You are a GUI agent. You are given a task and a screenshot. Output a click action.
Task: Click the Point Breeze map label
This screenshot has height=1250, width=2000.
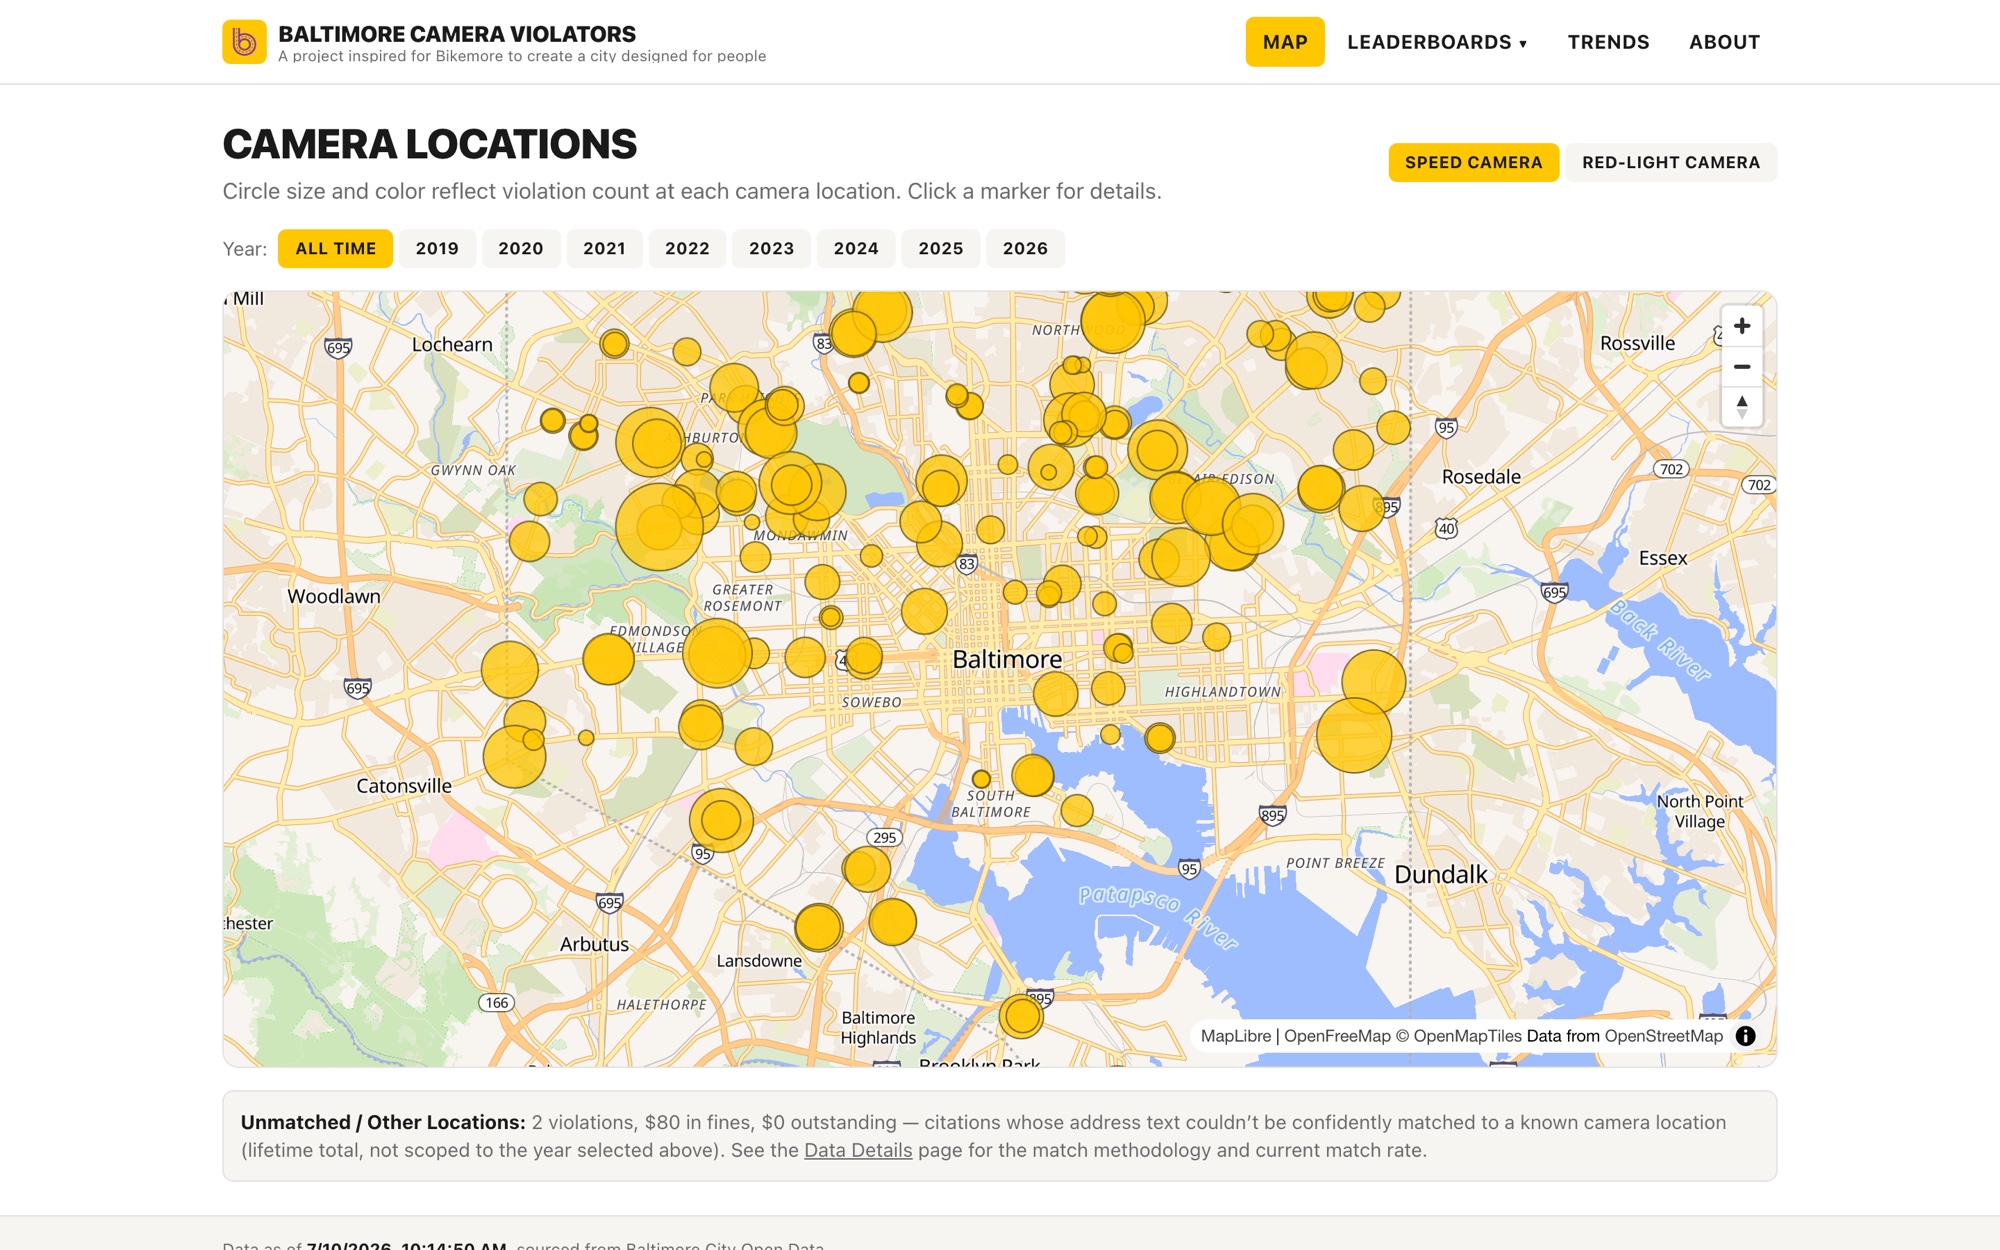pyautogui.click(x=1335, y=863)
